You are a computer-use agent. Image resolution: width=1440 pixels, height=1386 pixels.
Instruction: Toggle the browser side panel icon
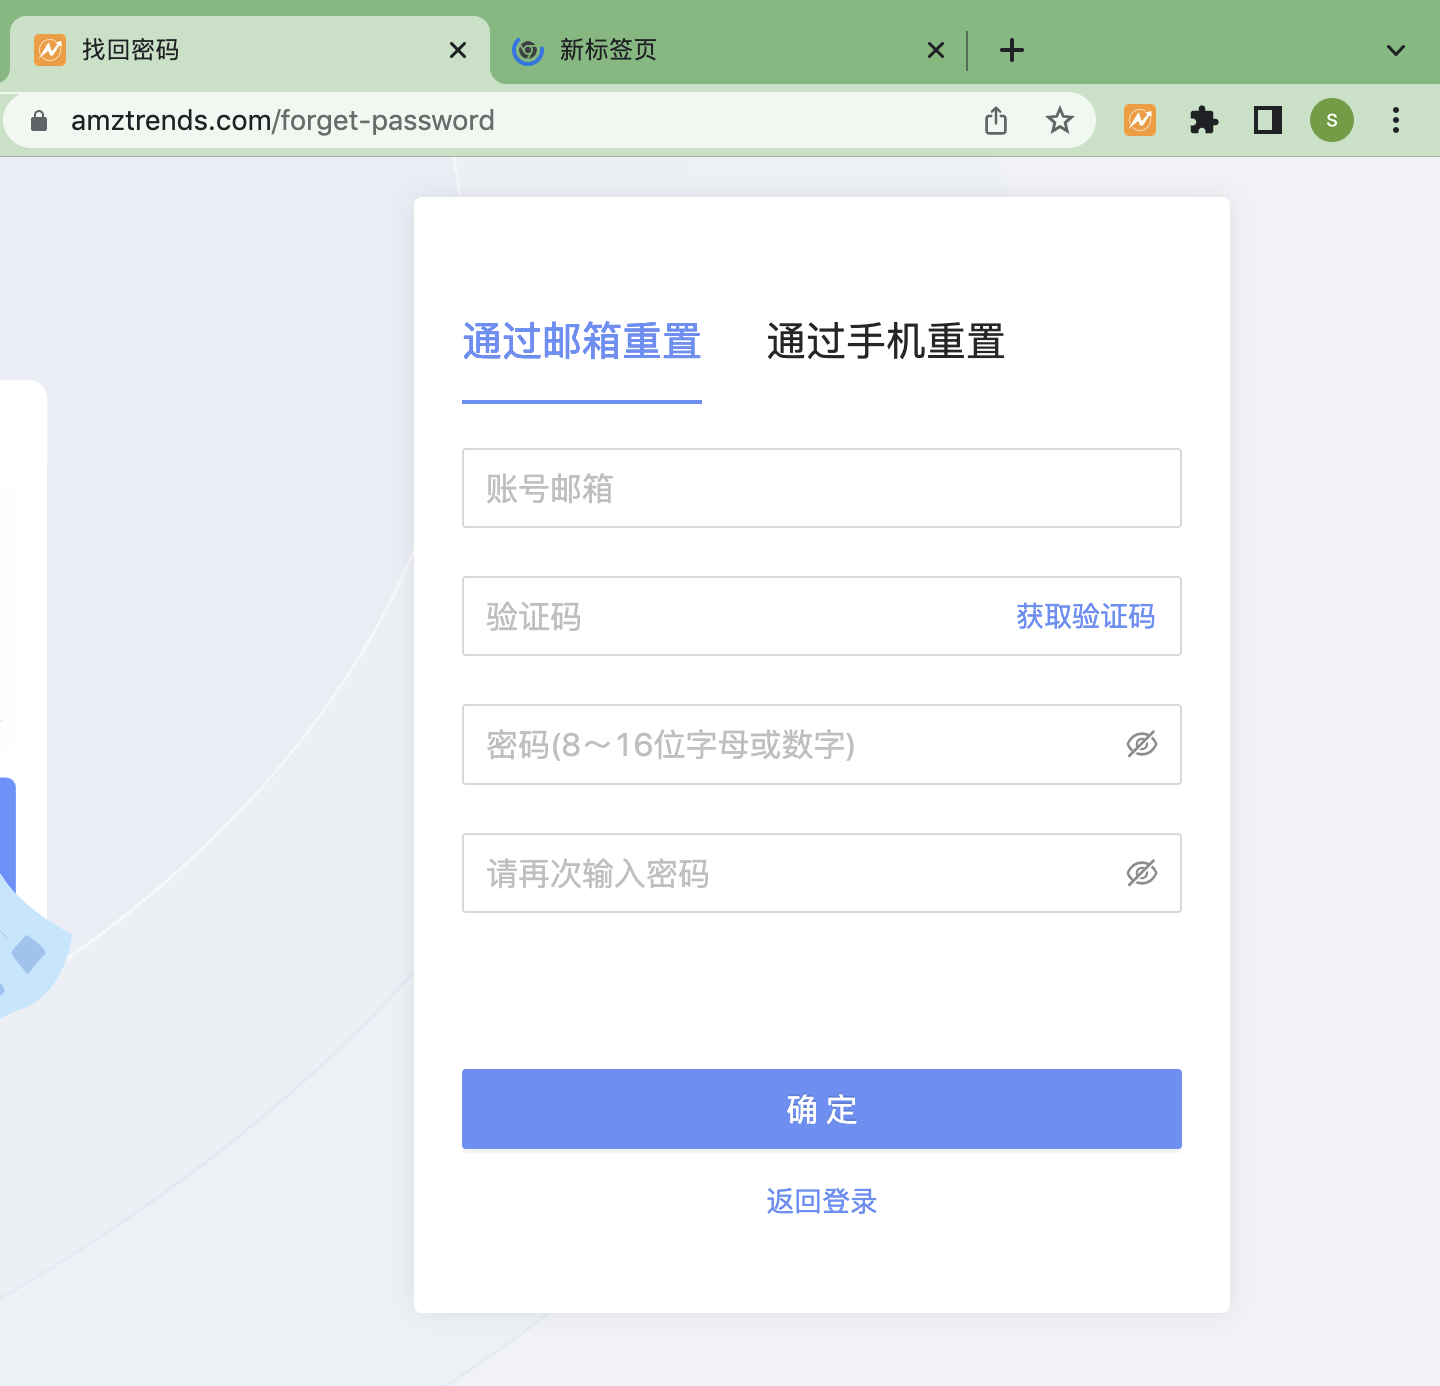pyautogui.click(x=1268, y=121)
